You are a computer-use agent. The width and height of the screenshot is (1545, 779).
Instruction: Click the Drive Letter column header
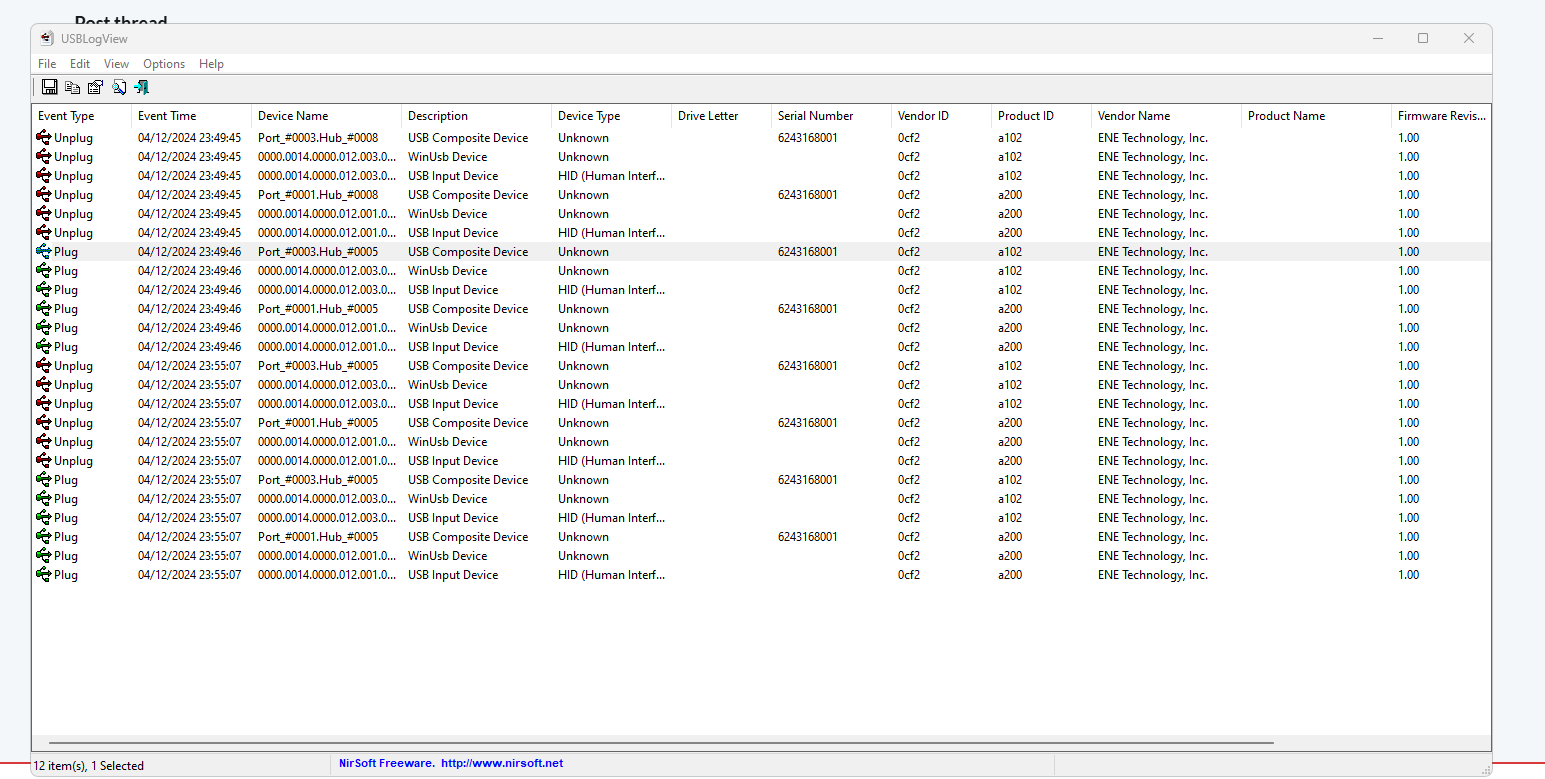[x=721, y=116]
